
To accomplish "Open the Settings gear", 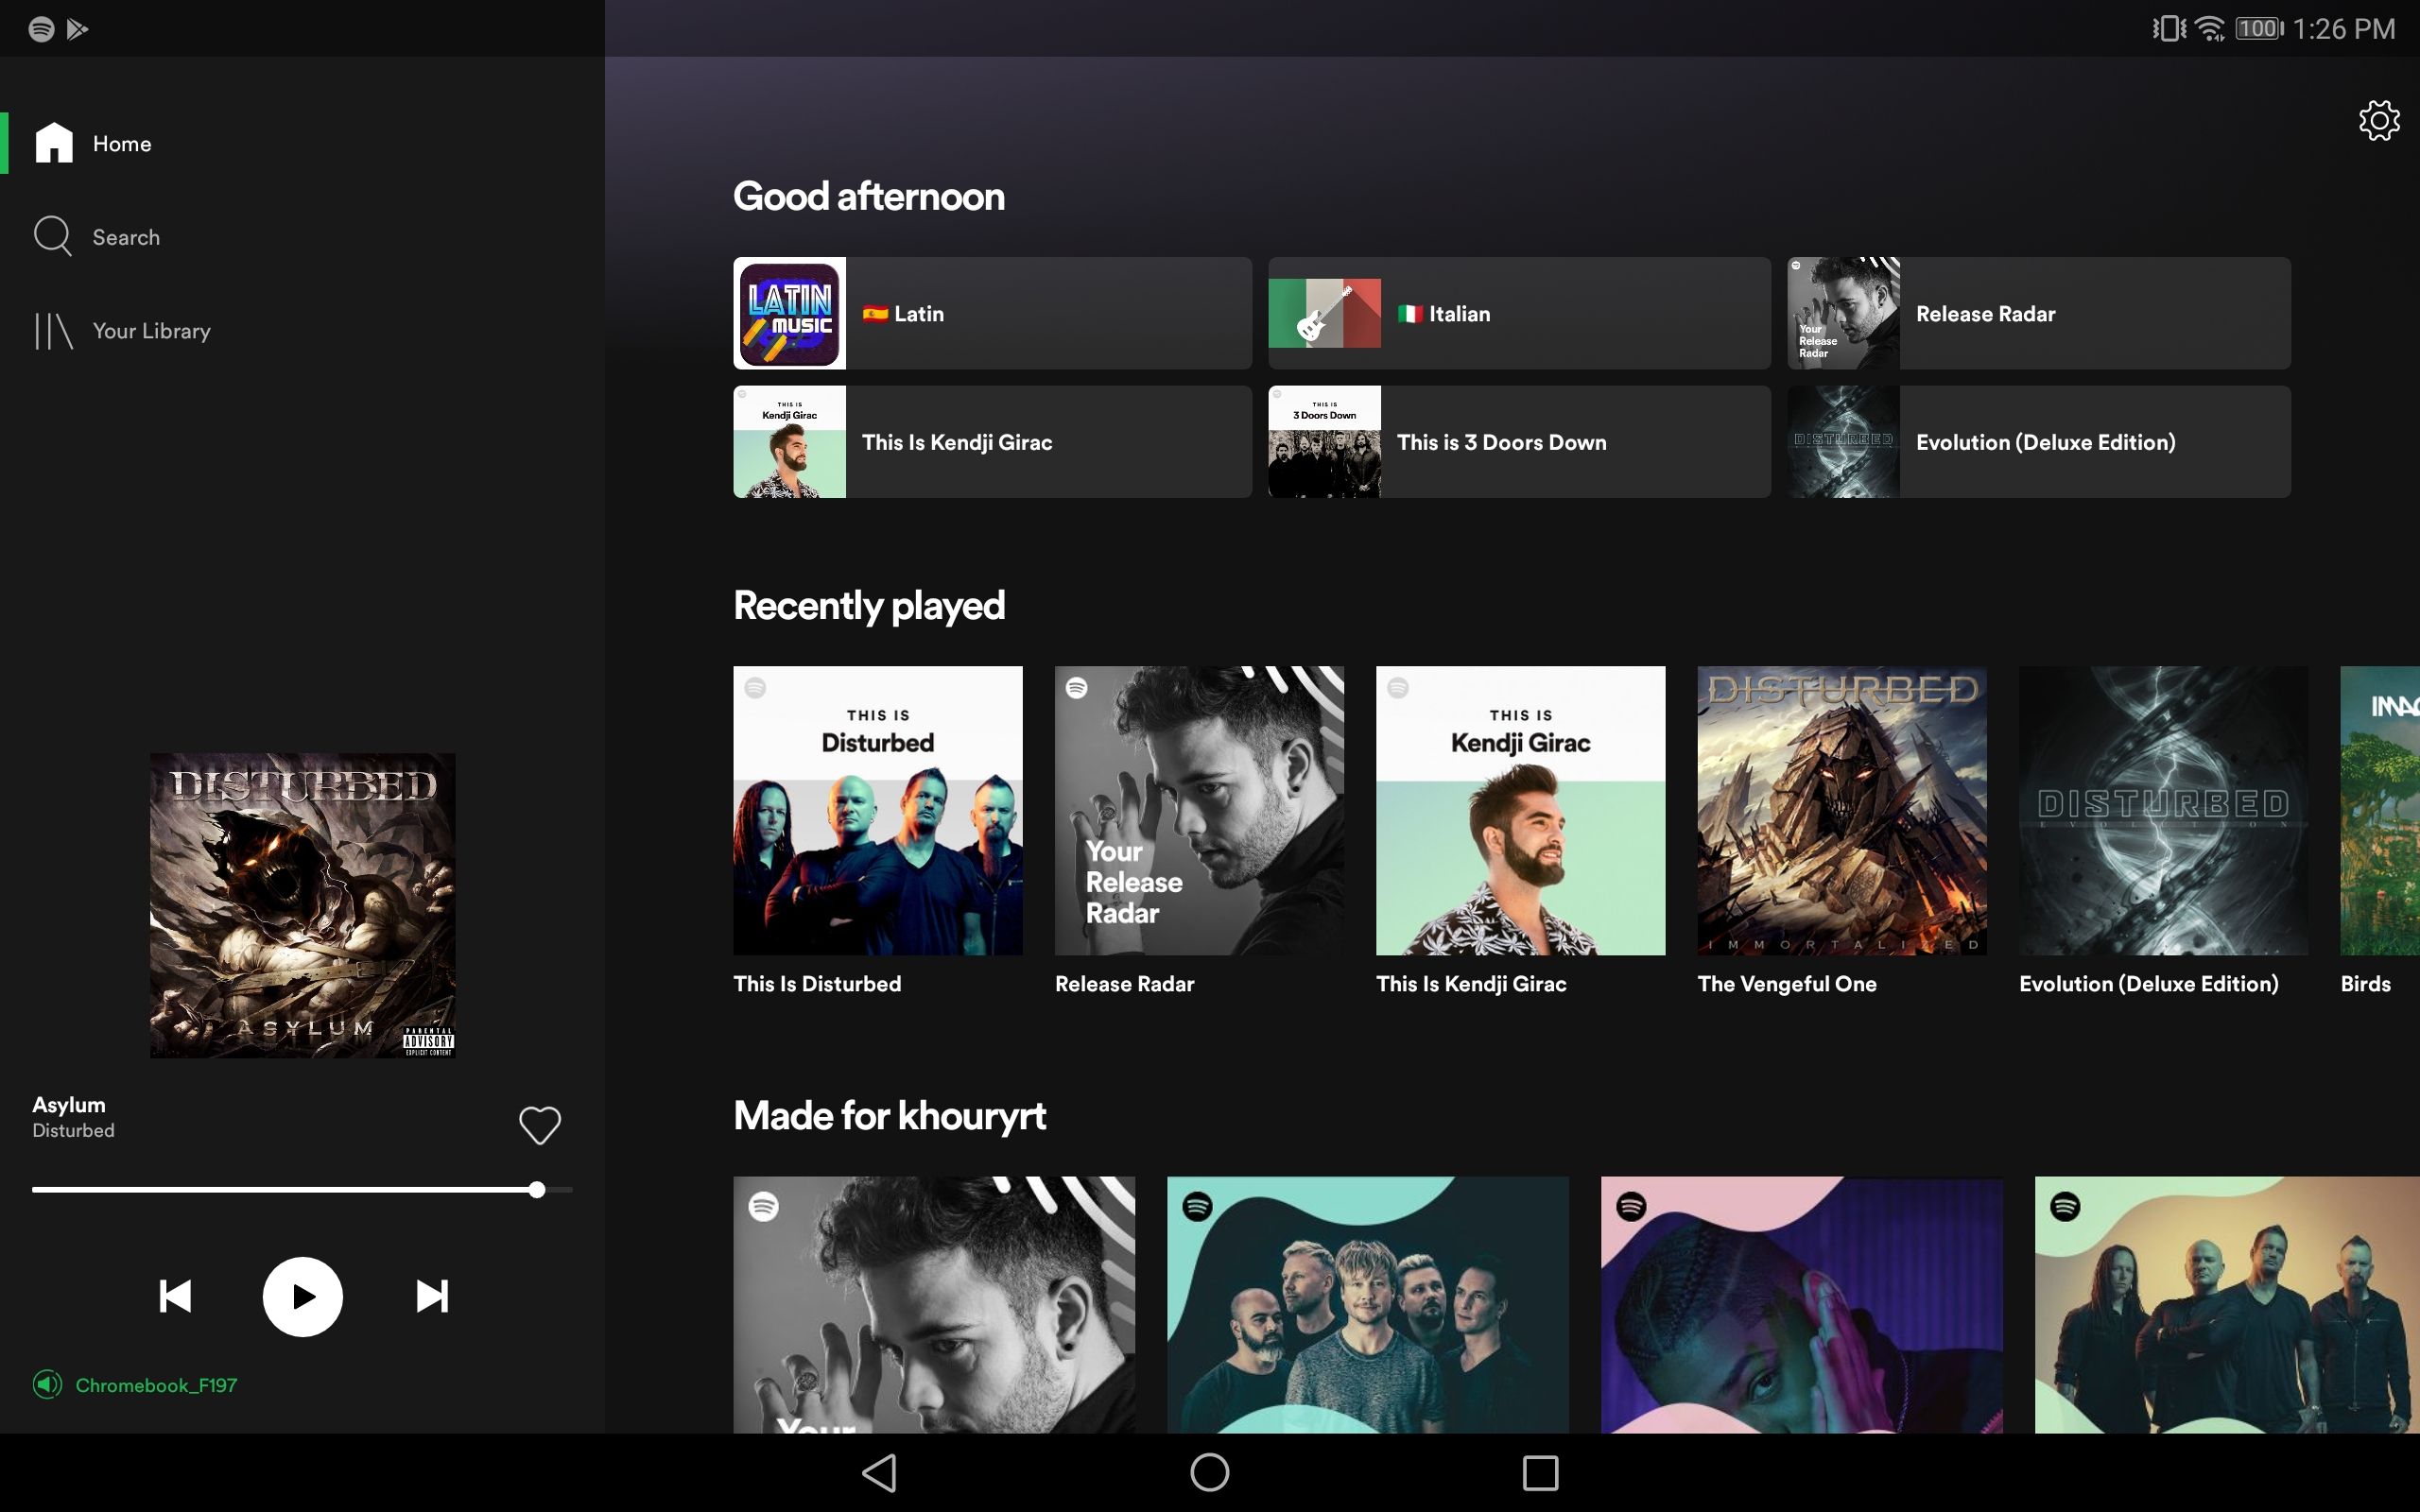I will pyautogui.click(x=2378, y=120).
